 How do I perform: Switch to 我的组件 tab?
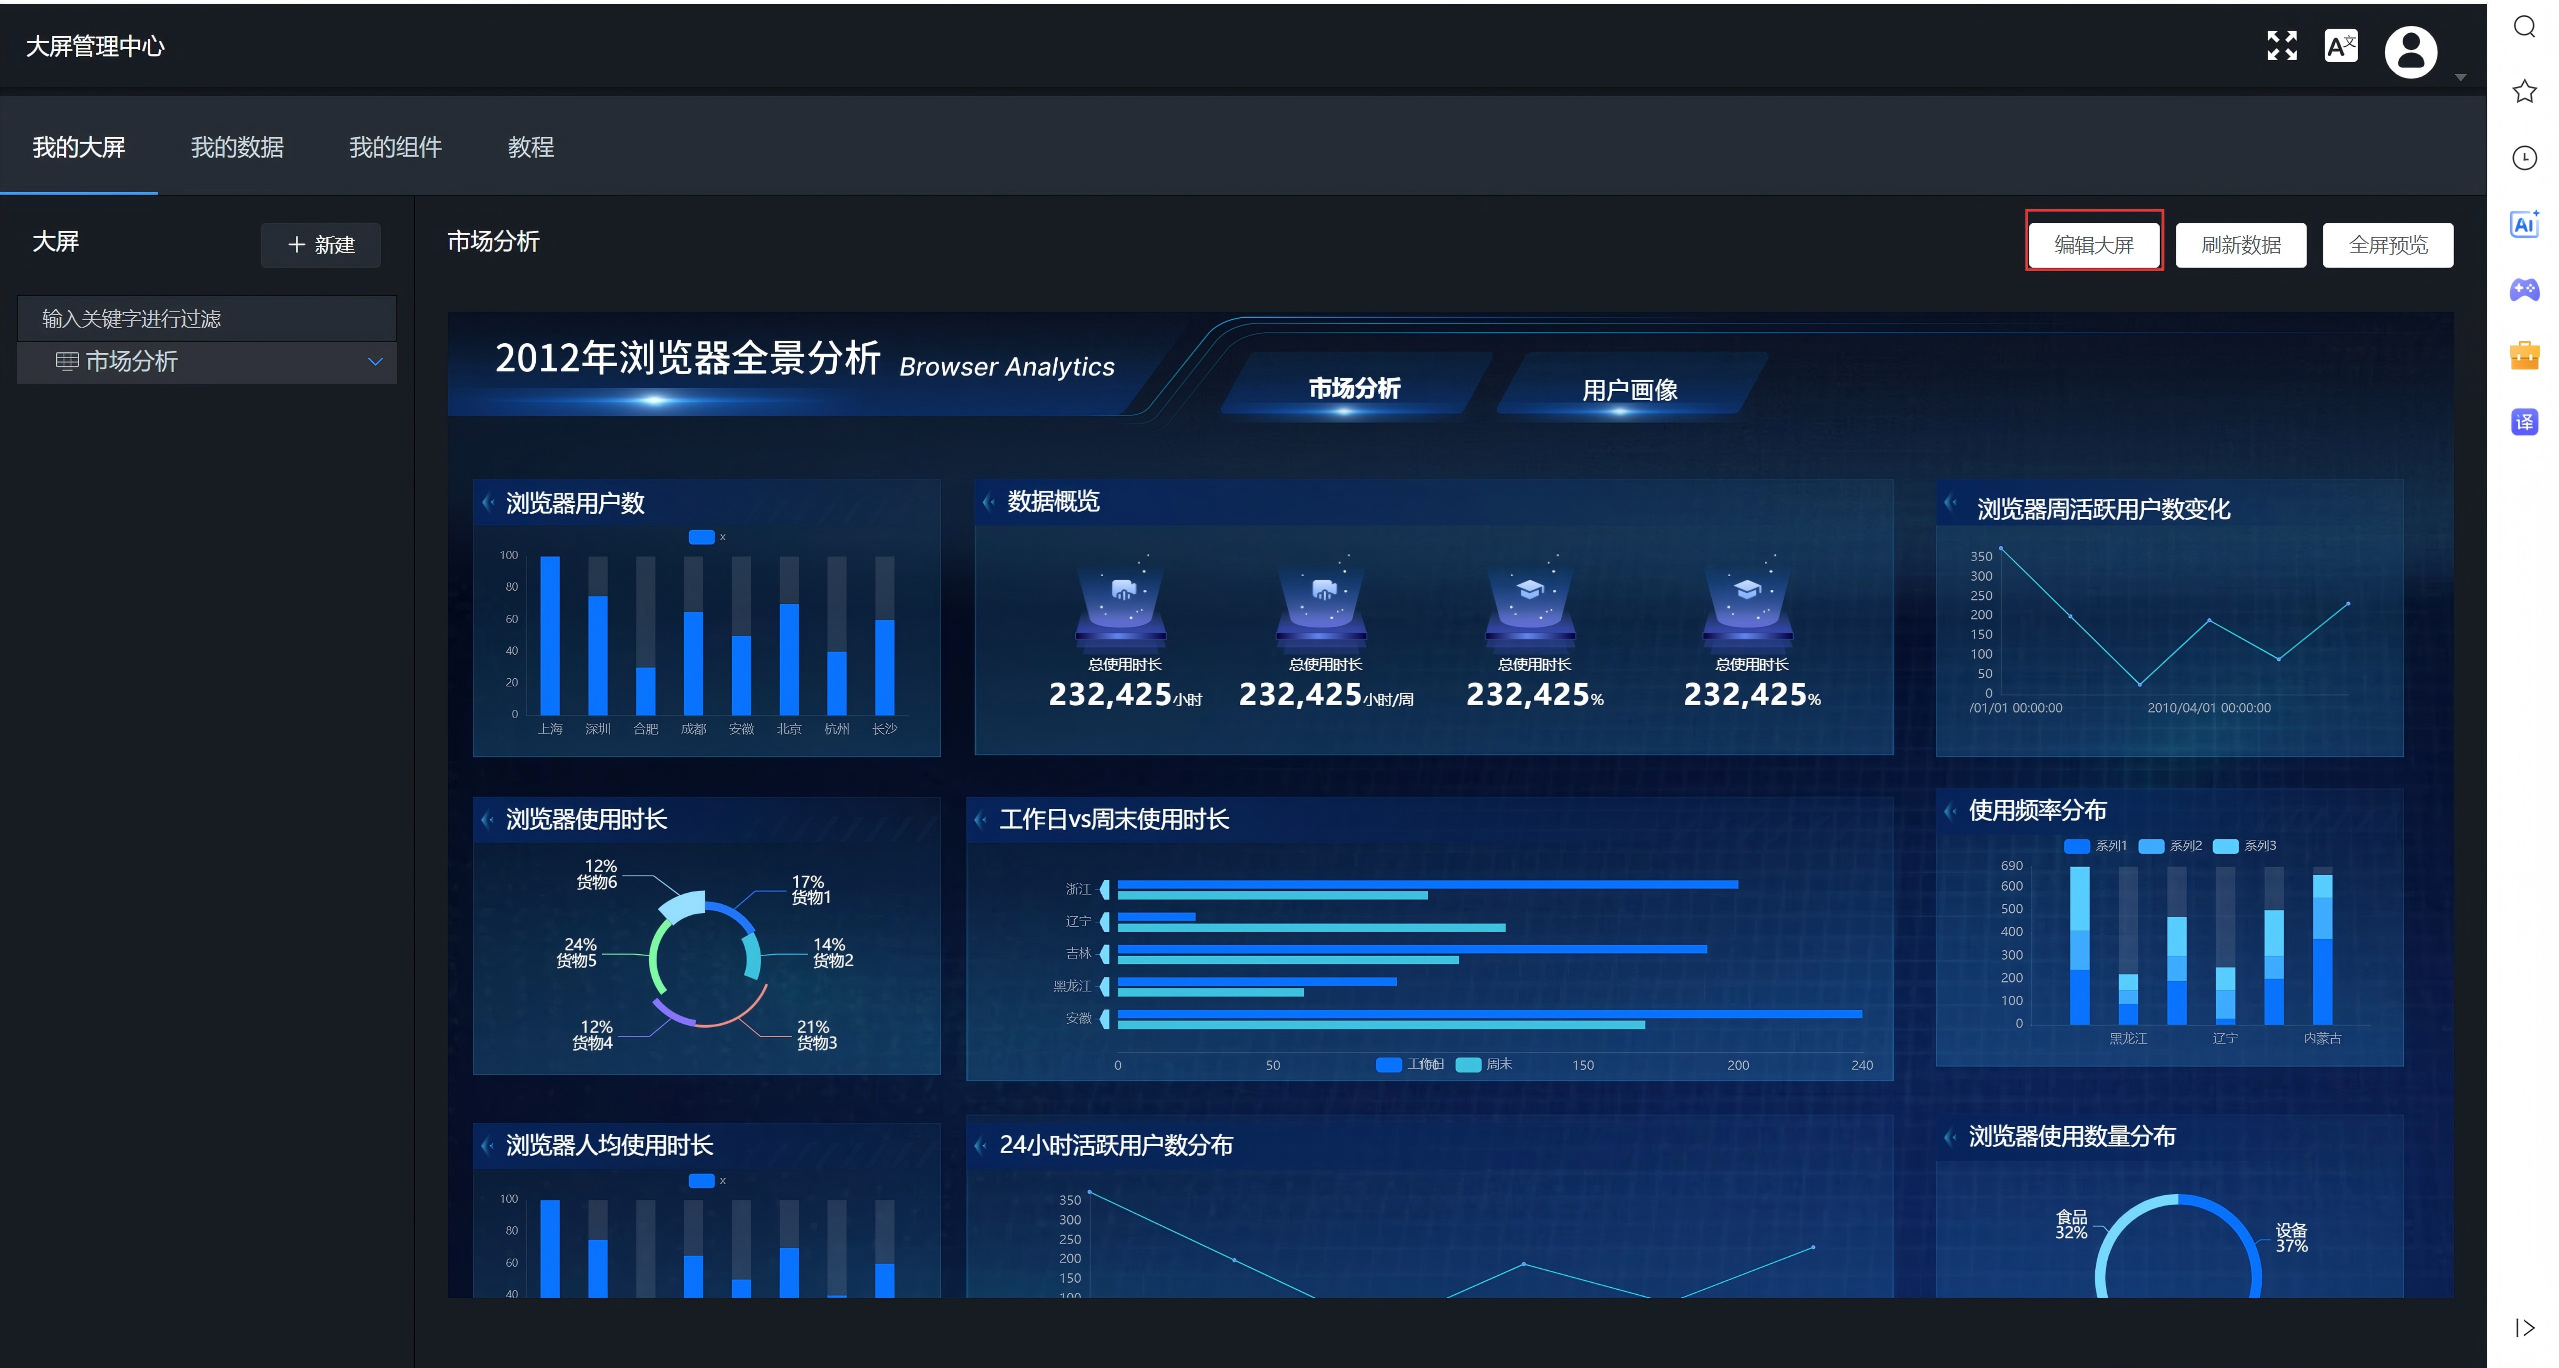[x=395, y=148]
